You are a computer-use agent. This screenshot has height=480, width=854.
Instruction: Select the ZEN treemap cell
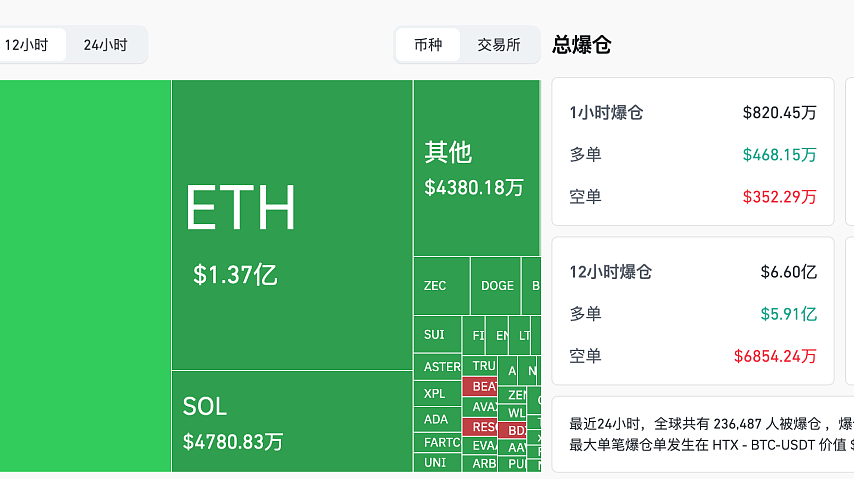pos(513,395)
